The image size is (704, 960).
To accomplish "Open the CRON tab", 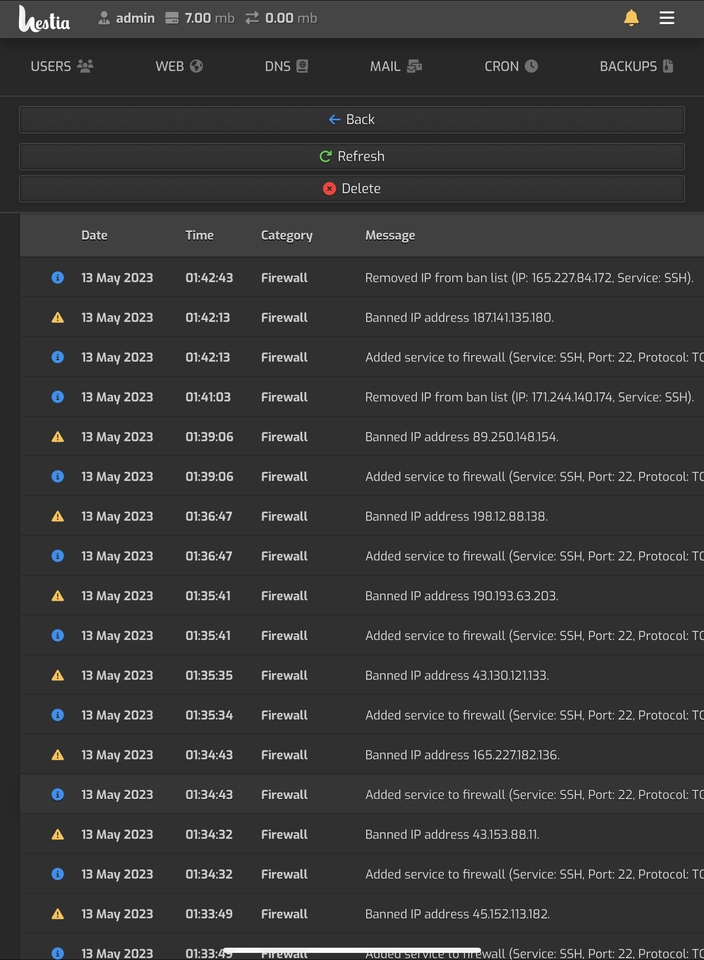I will pyautogui.click(x=511, y=66).
